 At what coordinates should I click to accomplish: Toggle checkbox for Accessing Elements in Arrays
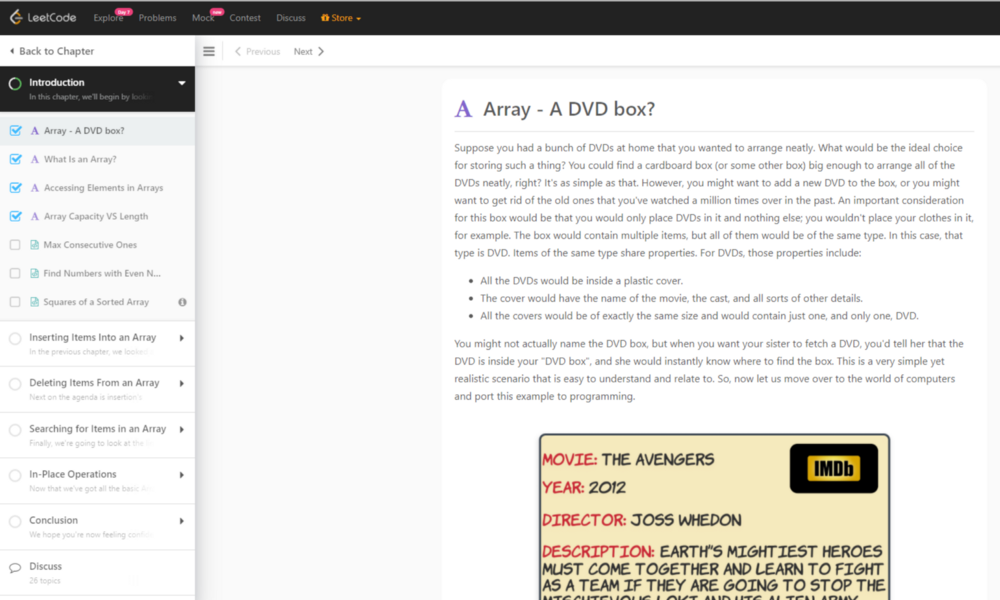click(15, 188)
